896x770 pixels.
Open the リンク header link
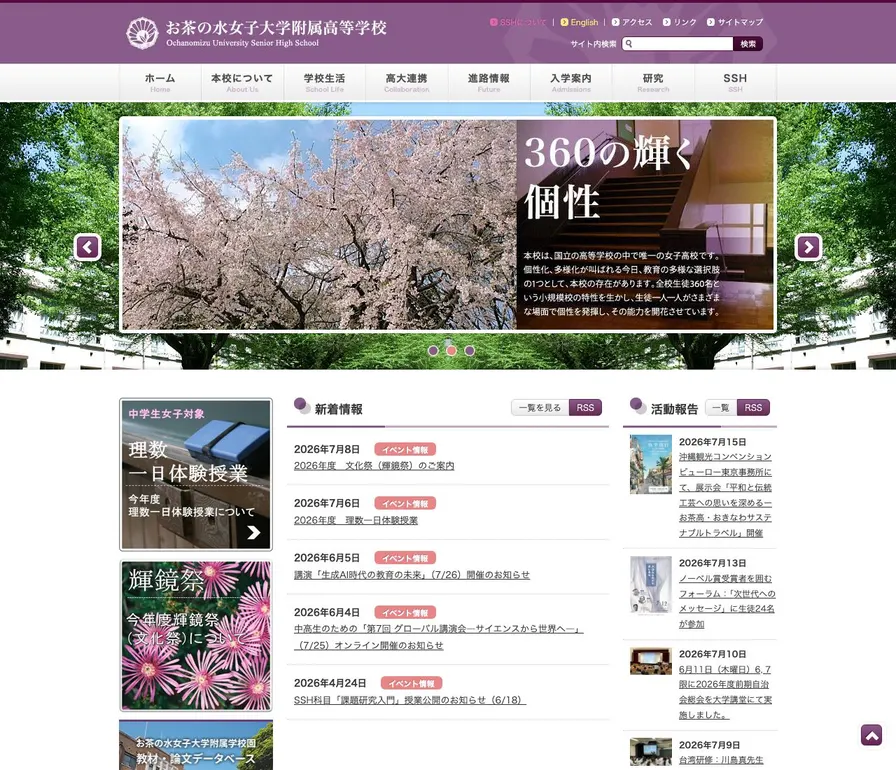pos(679,22)
